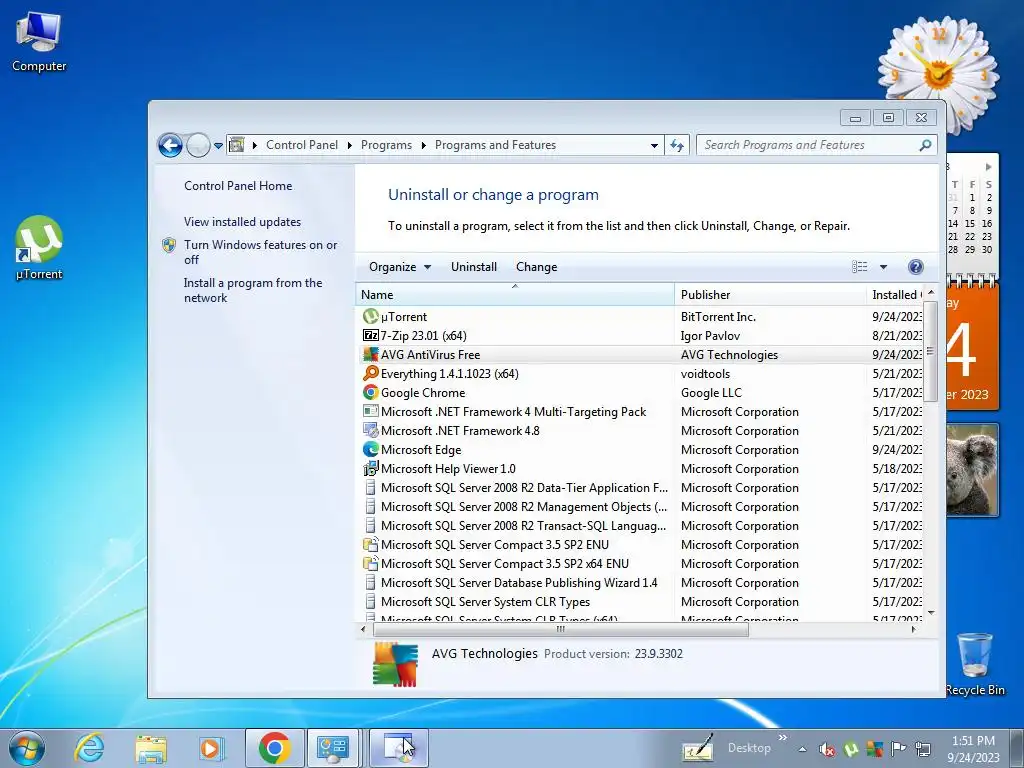Click the Control Panel taskbar button

(334, 748)
